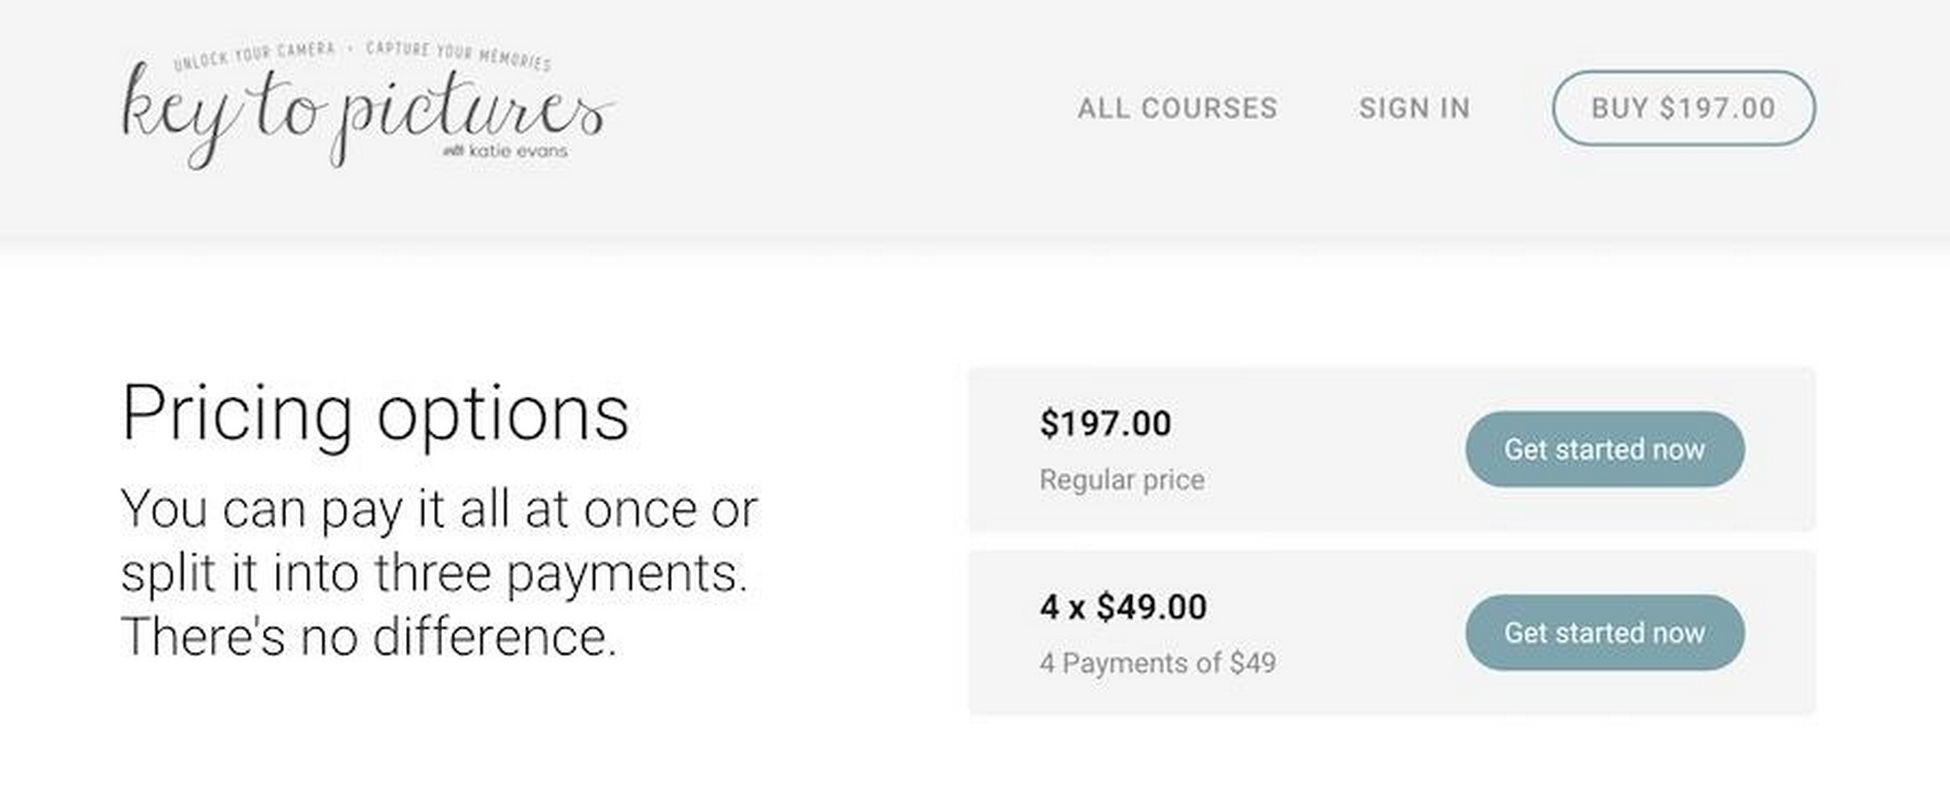Click the BUY $197.00 outlined button
The width and height of the screenshot is (1950, 807).
click(x=1683, y=108)
